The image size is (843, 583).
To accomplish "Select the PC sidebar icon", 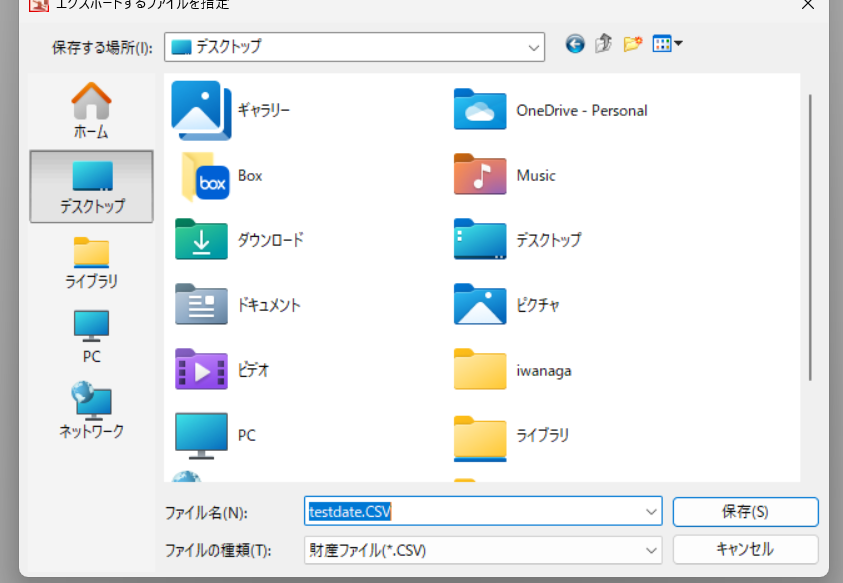I will [x=90, y=335].
